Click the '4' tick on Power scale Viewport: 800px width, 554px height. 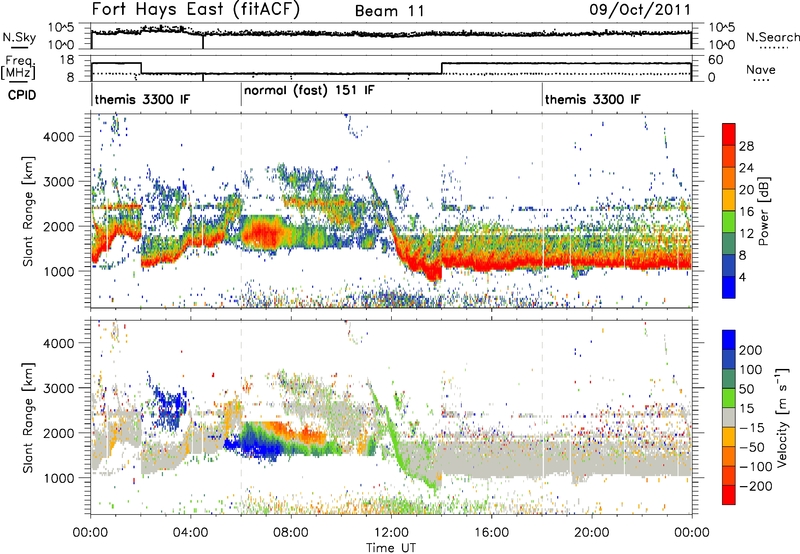click(x=742, y=277)
